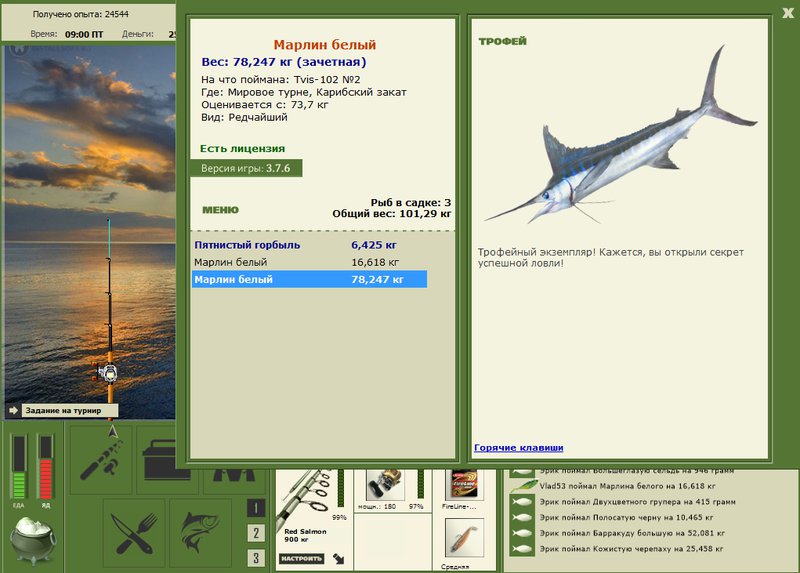Click the Red Salmon rod image

click(x=305, y=497)
